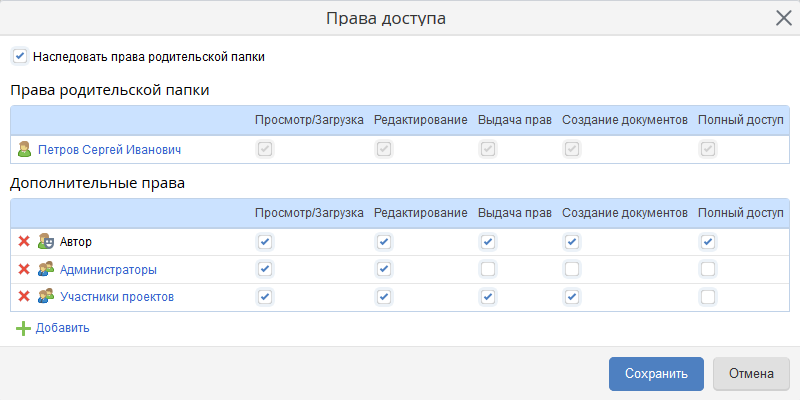800x400 pixels.
Task: Enable Выдача прав for Администраторы
Action: coord(488,269)
